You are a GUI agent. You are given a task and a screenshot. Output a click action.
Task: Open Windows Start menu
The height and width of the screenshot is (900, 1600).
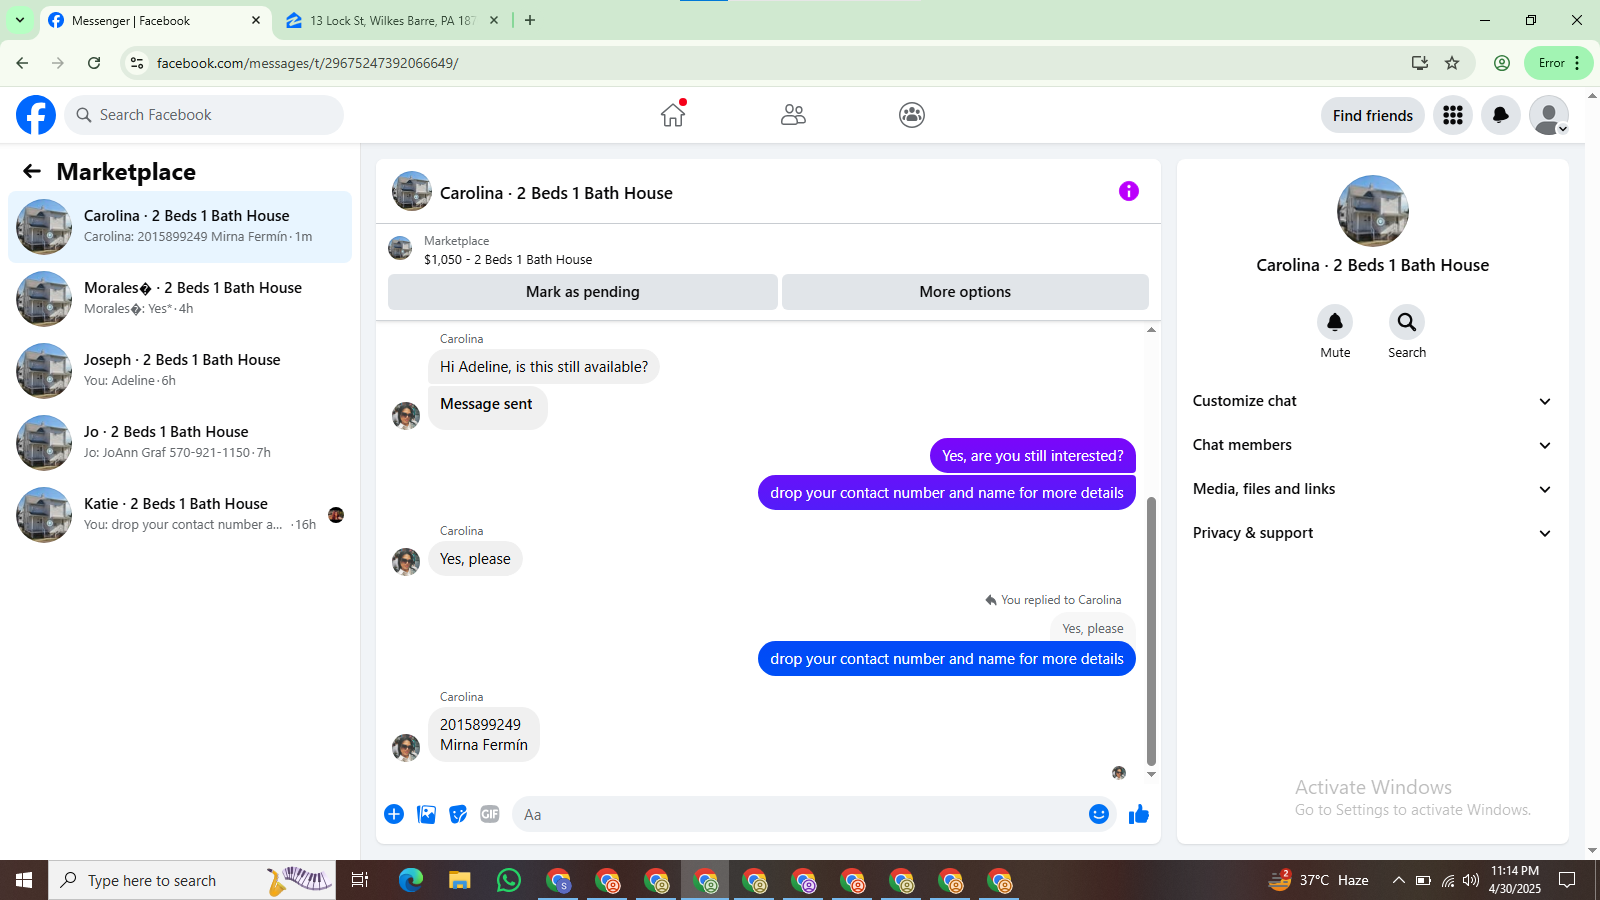tap(24, 880)
